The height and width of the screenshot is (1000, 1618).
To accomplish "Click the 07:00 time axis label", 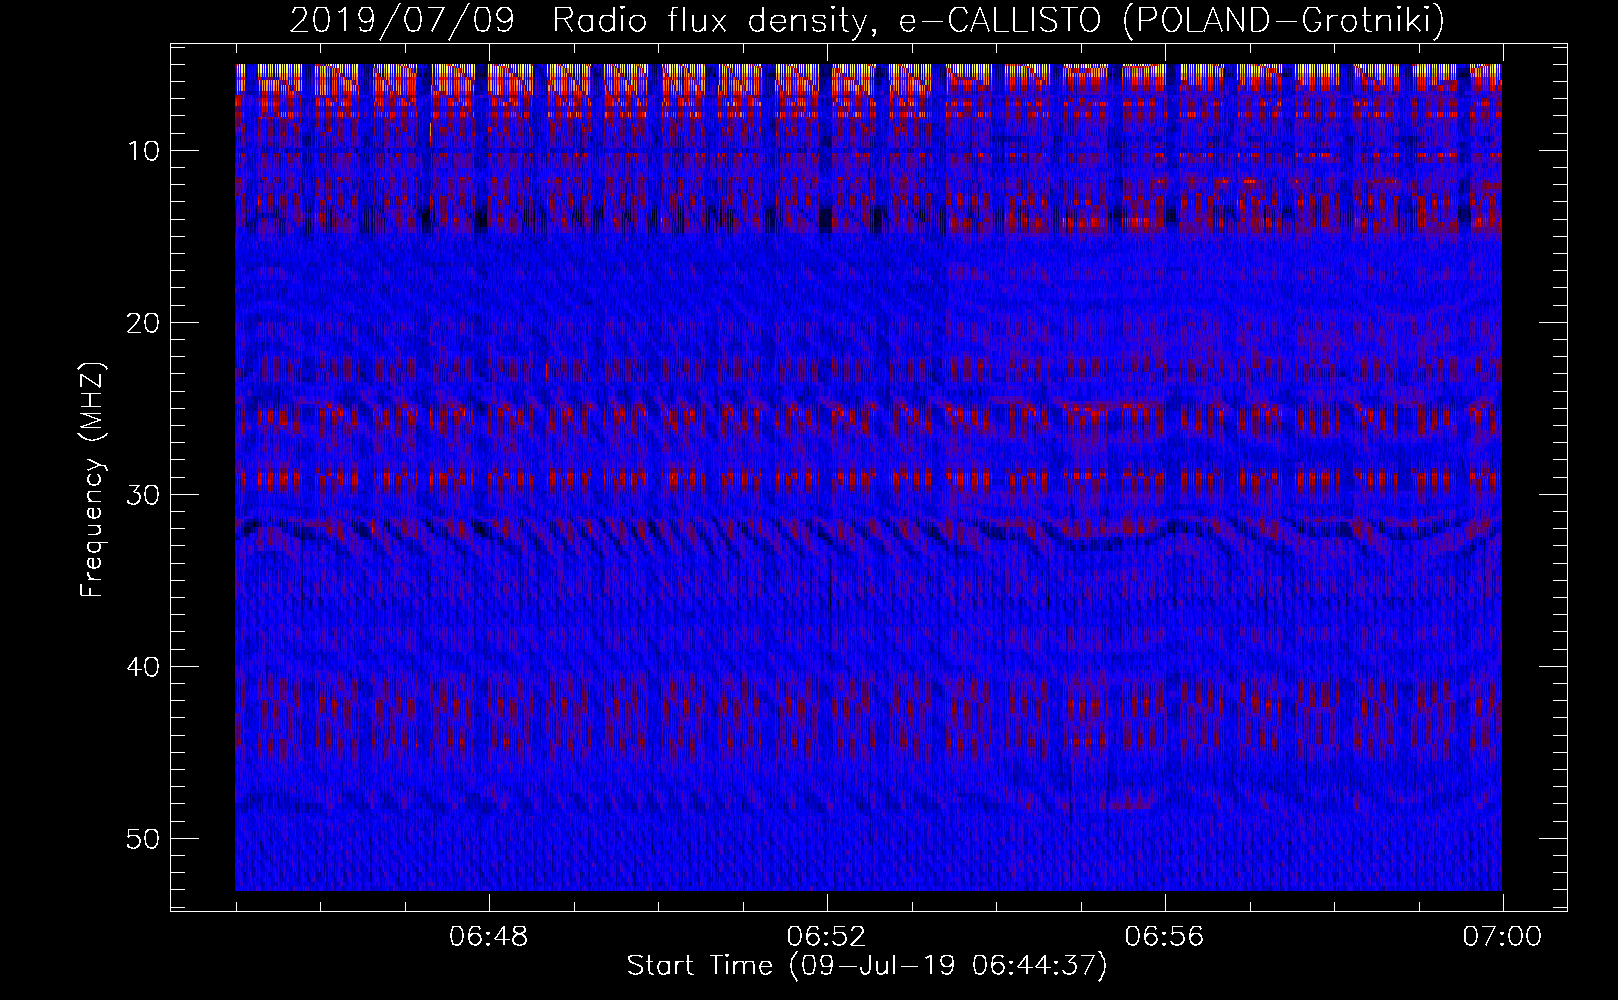I will tap(1502, 937).
